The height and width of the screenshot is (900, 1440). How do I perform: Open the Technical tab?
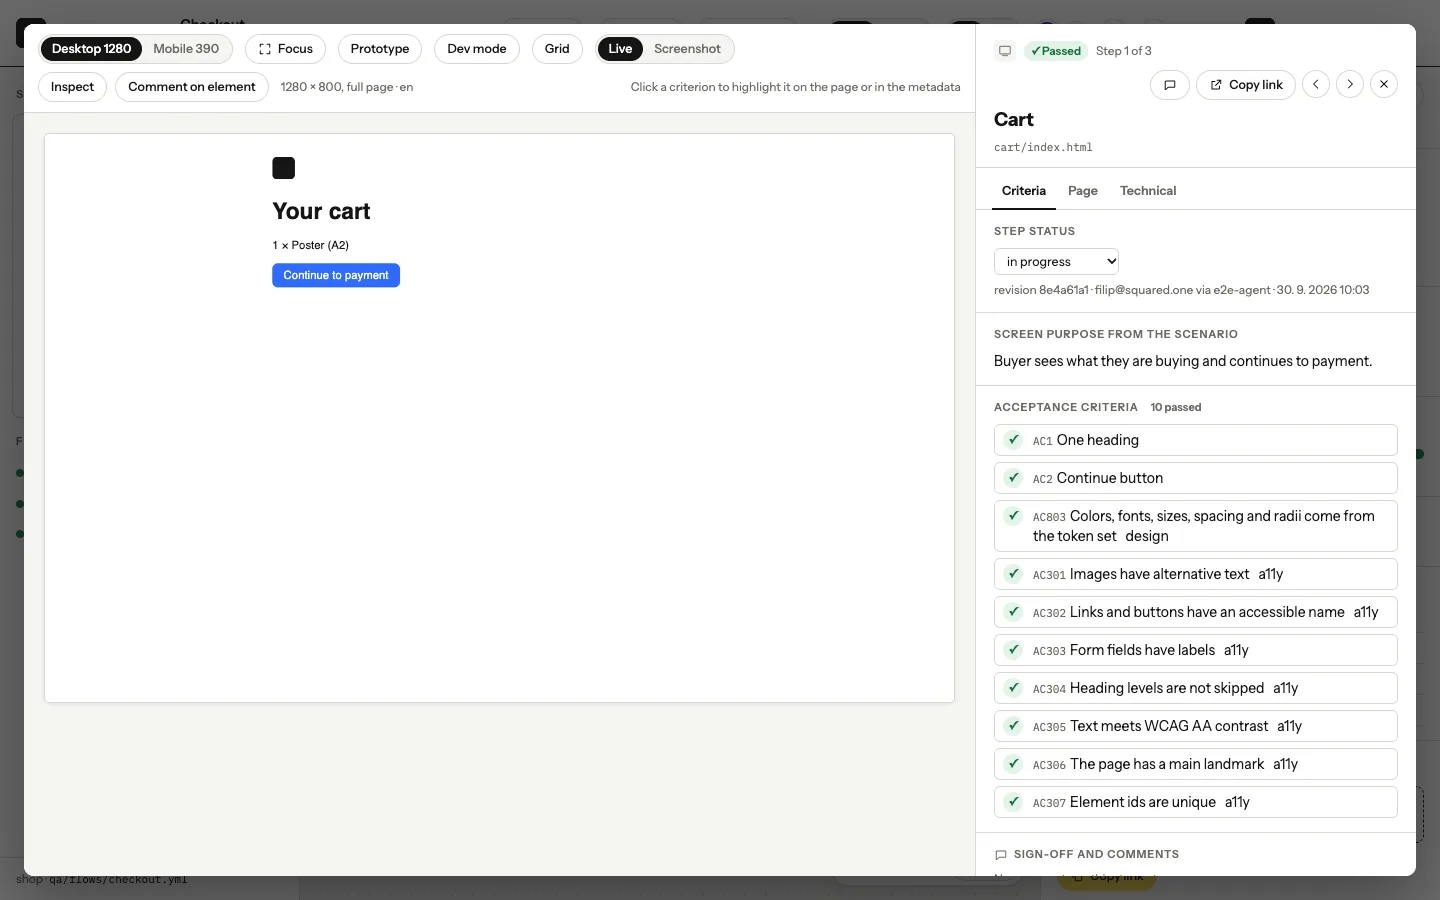click(1148, 191)
